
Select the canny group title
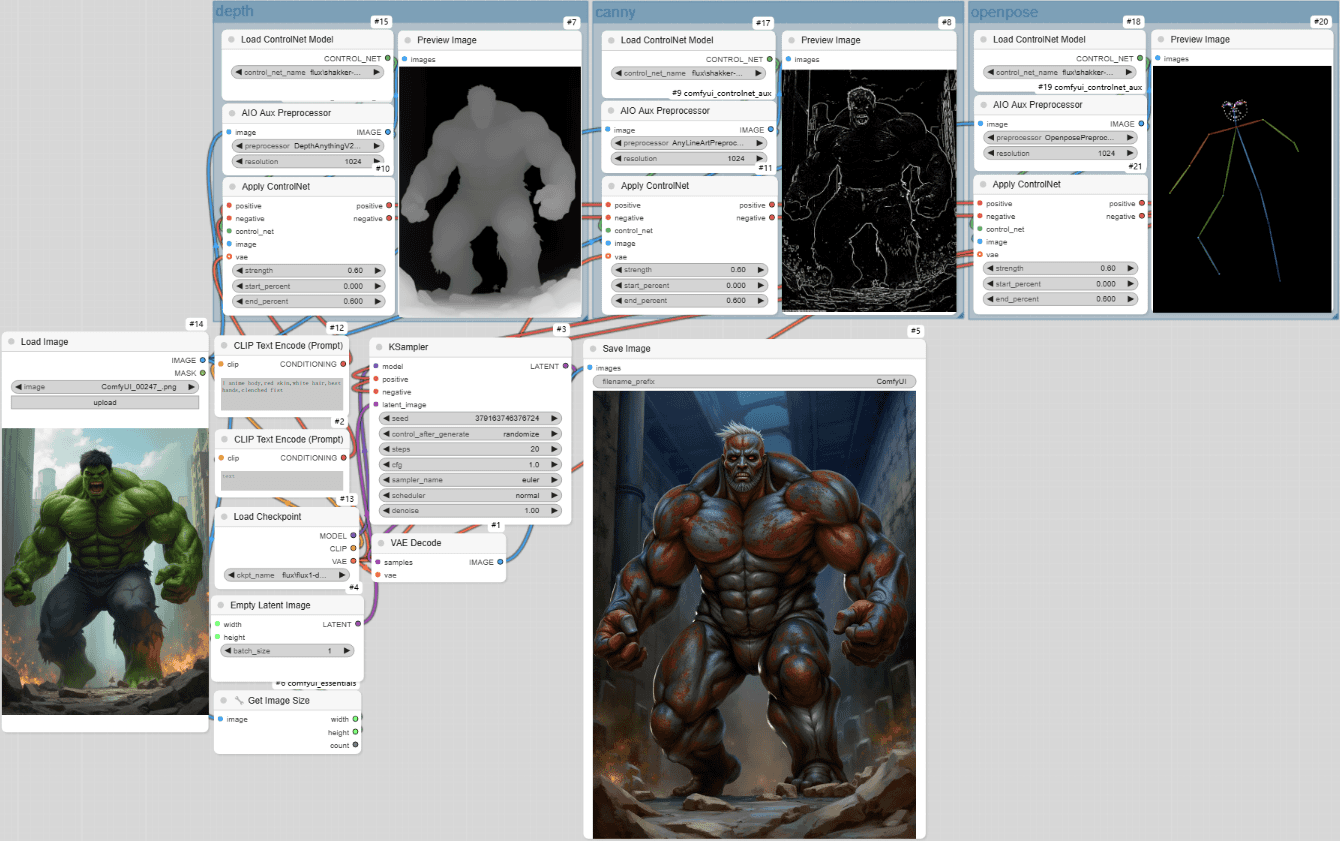pyautogui.click(x=616, y=12)
